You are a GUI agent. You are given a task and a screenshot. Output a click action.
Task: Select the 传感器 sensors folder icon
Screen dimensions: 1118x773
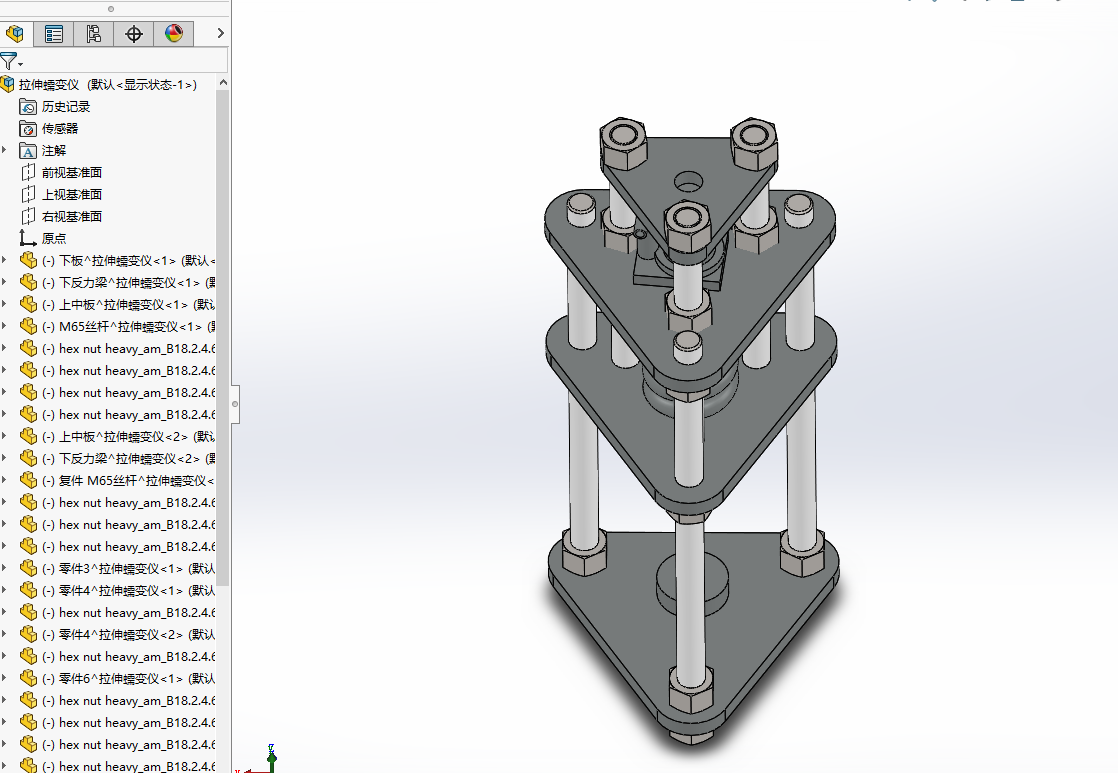[28, 129]
